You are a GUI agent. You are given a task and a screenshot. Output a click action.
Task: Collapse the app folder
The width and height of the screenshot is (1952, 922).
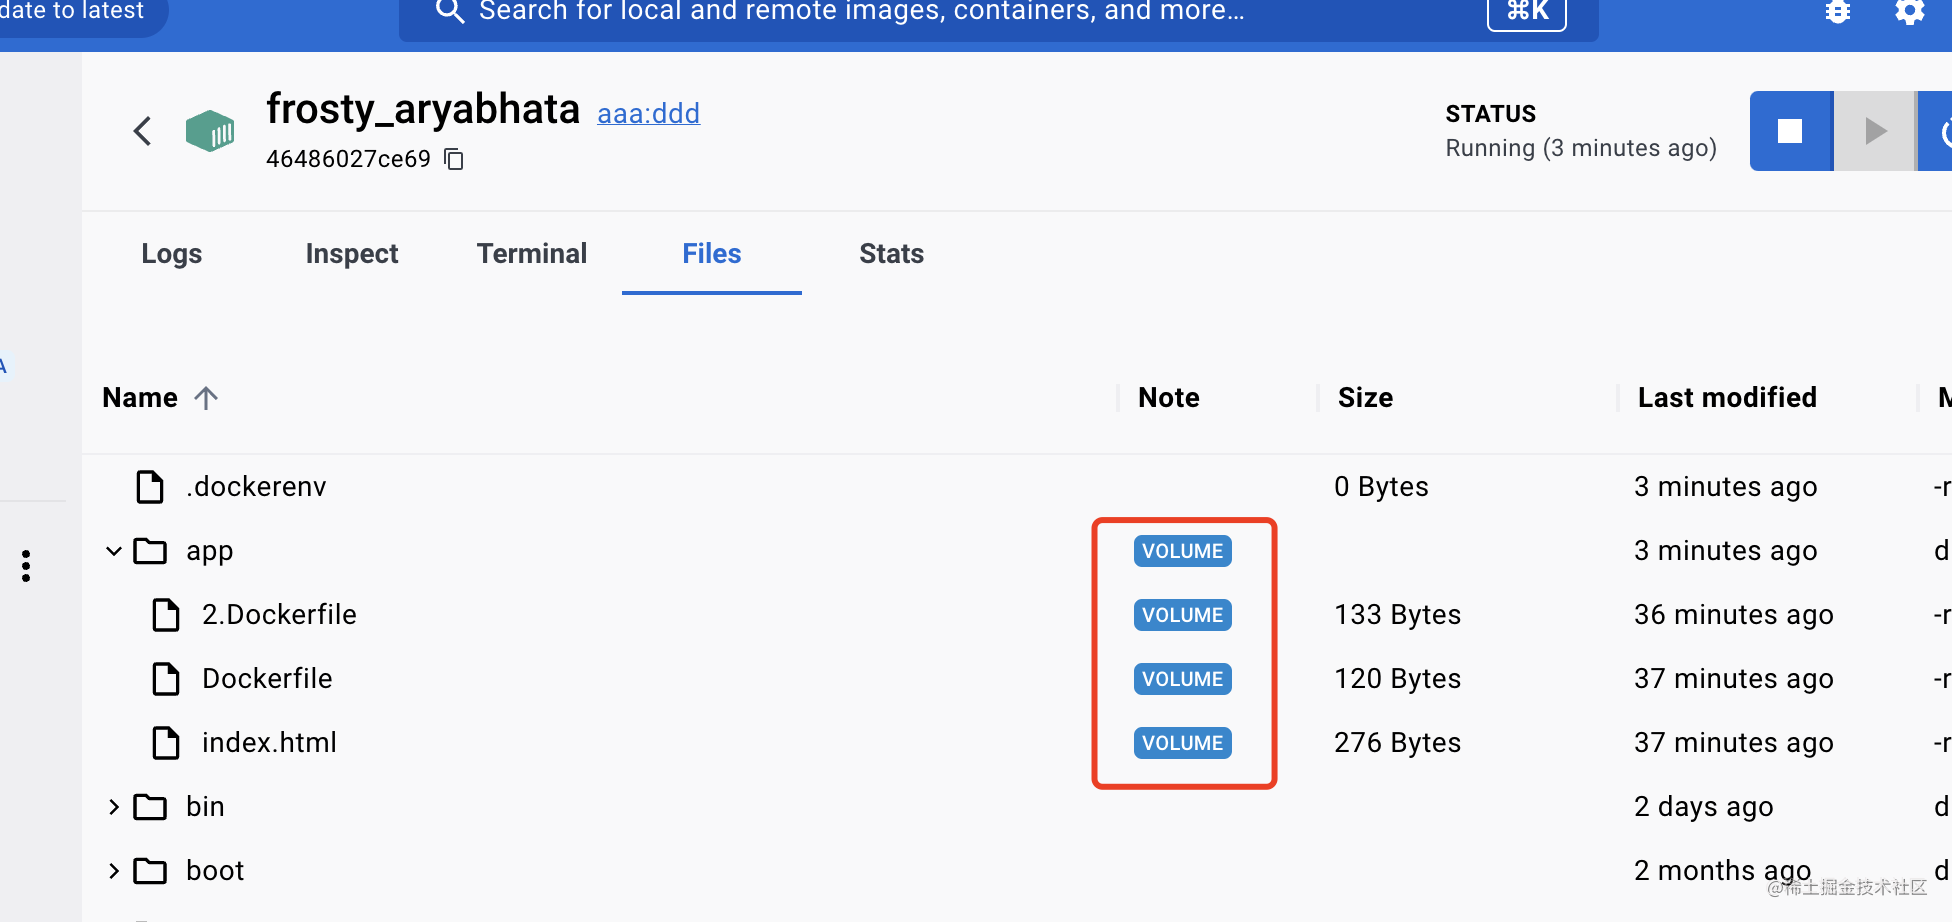tap(114, 551)
